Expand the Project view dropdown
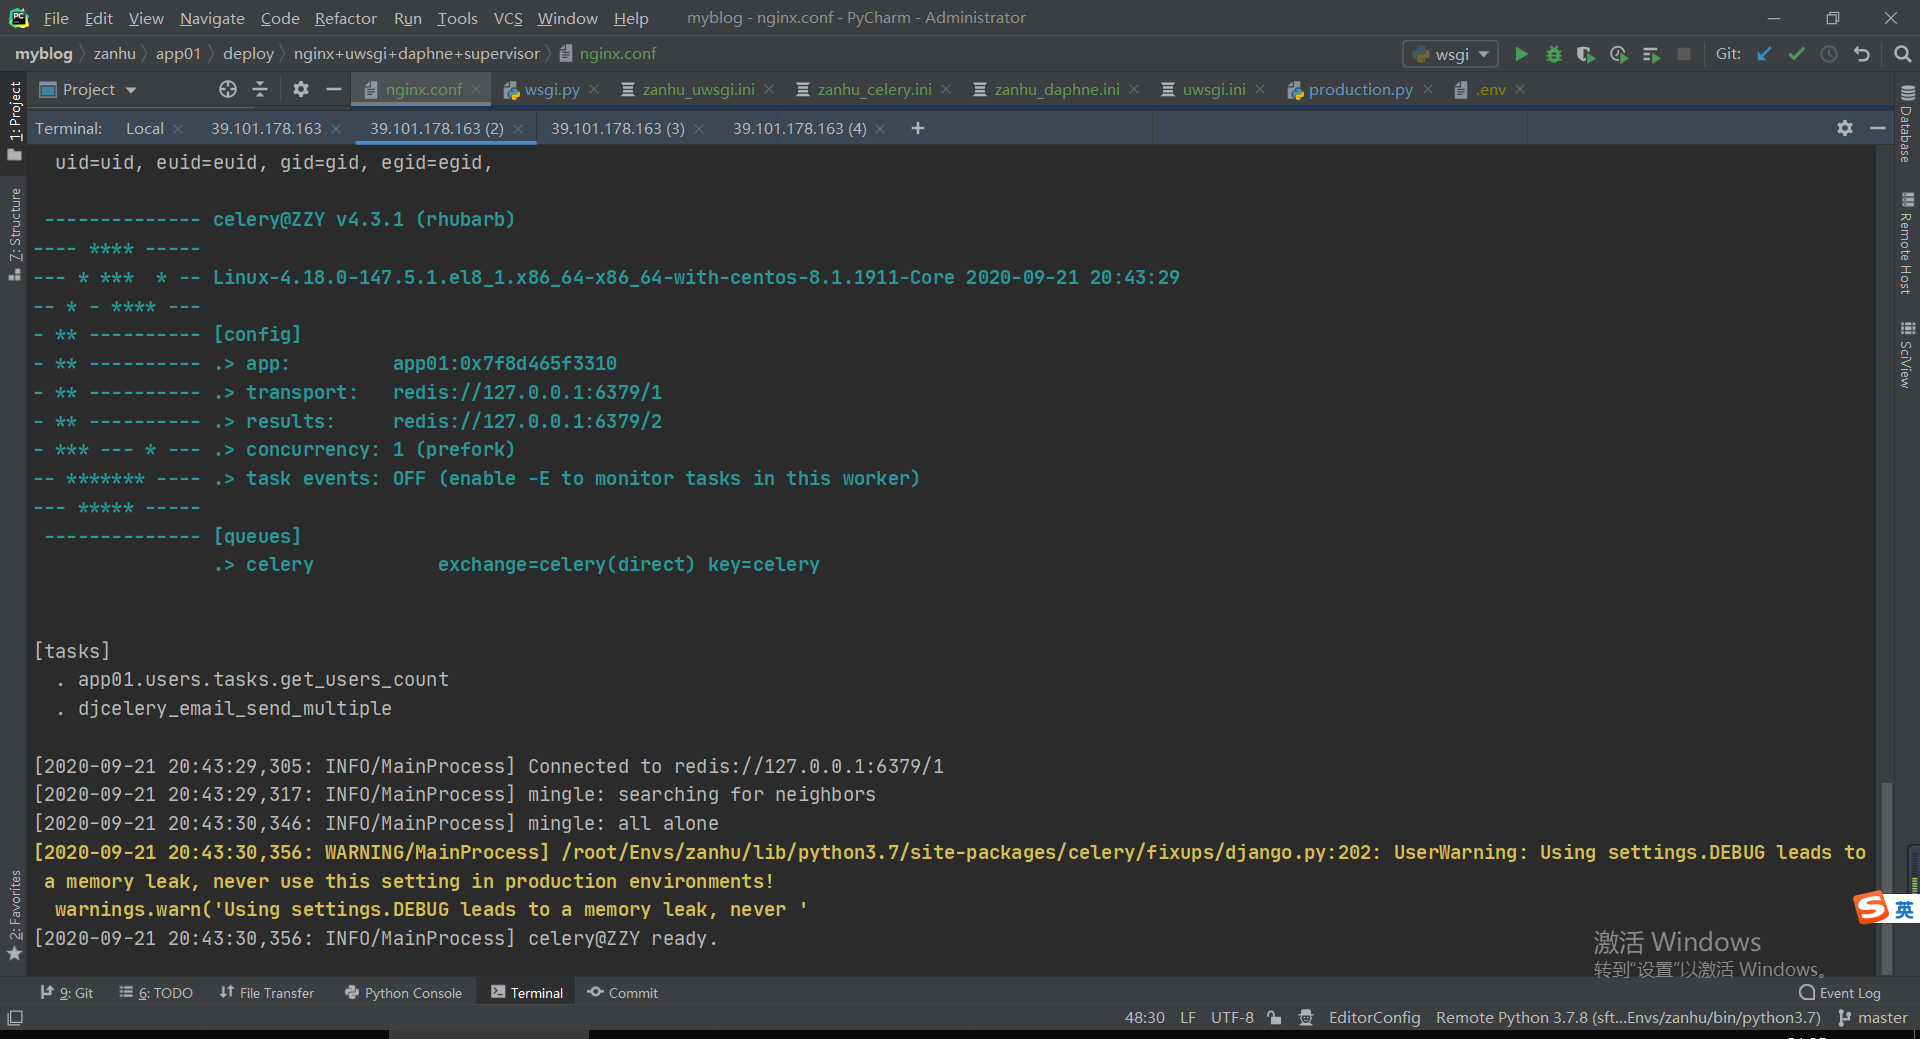 point(131,90)
